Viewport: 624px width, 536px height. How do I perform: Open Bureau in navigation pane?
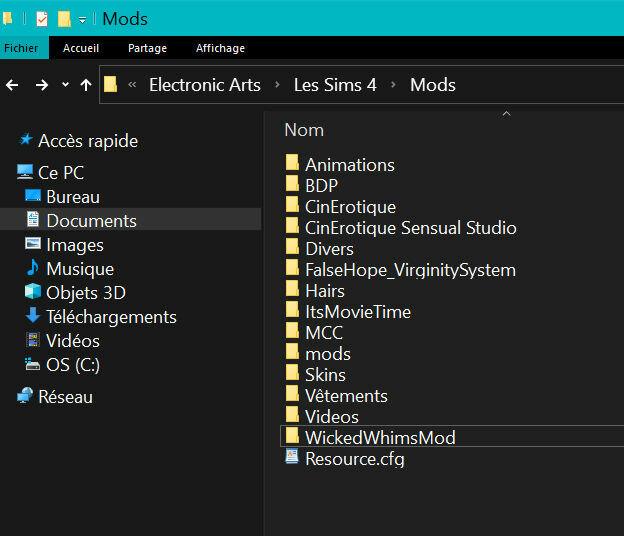[73, 197]
